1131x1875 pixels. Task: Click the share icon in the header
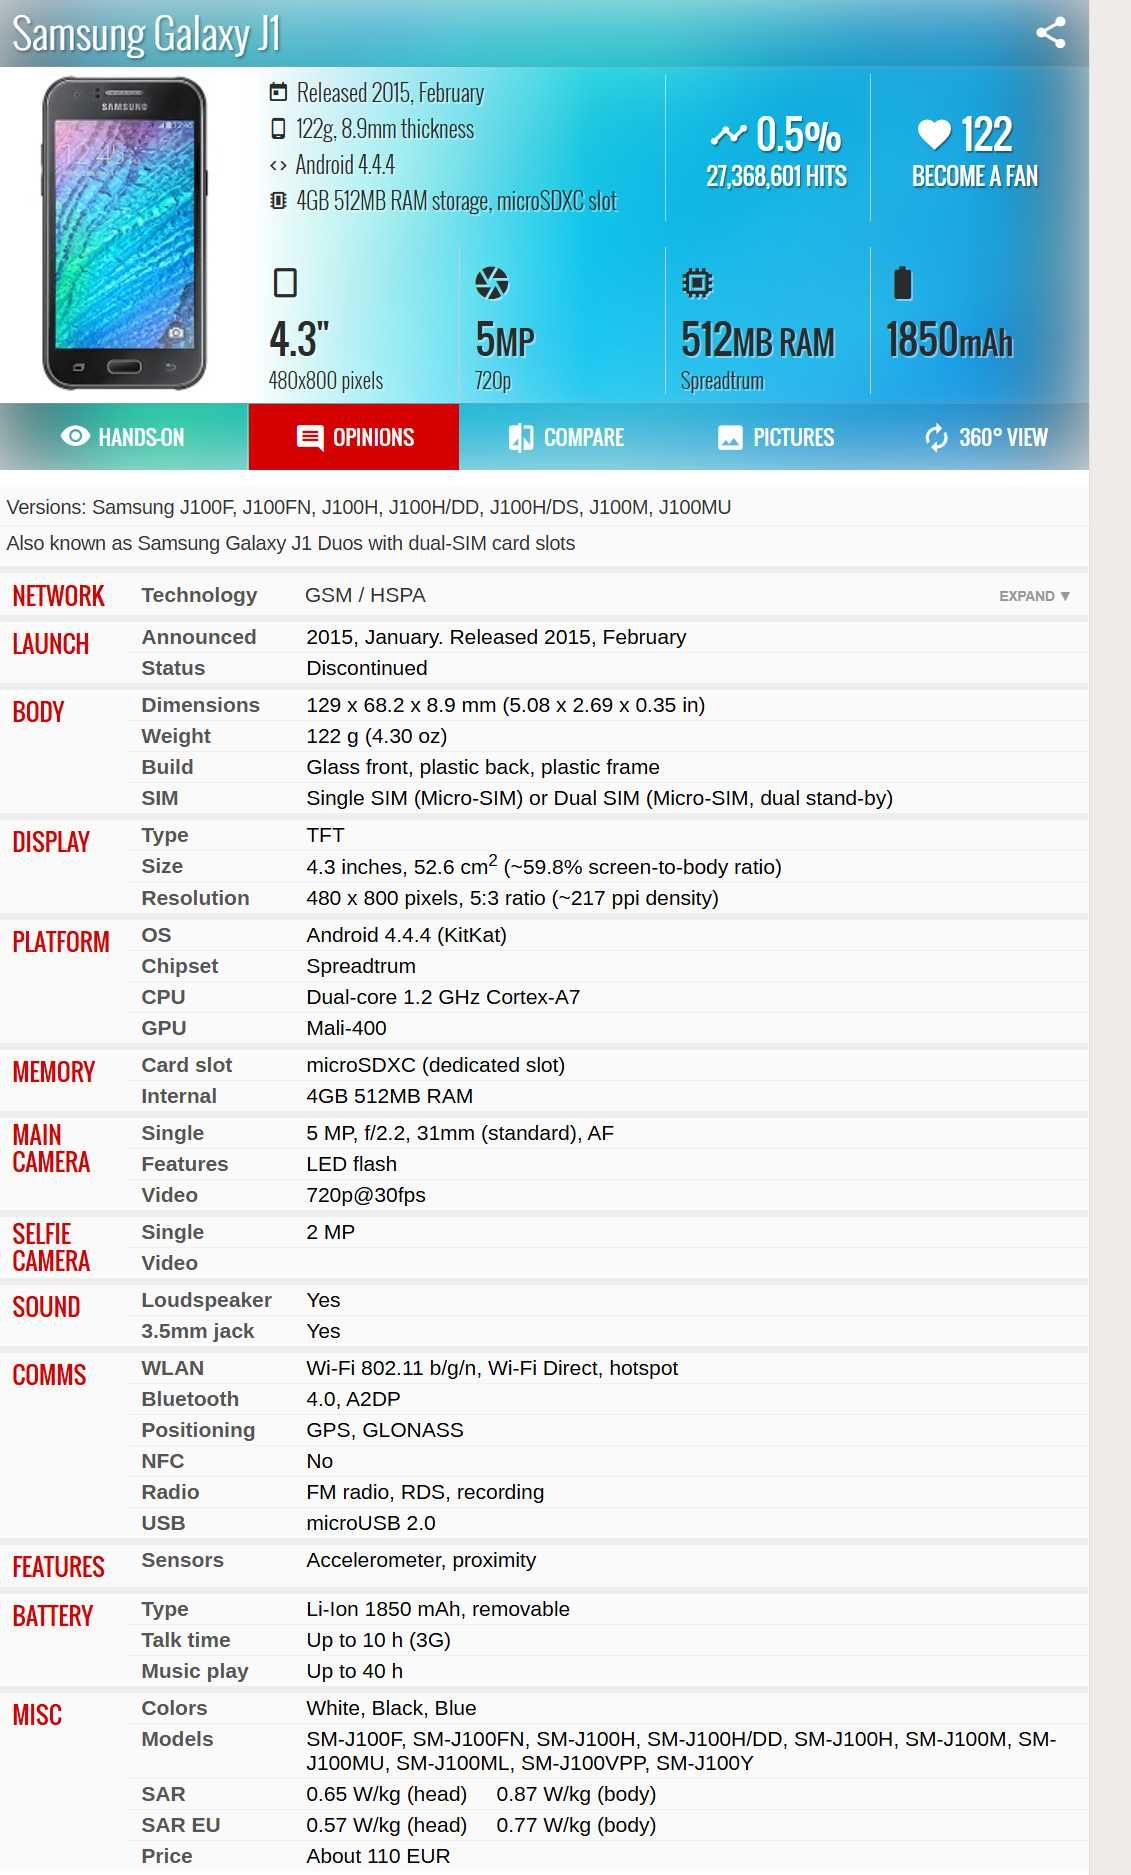[1050, 33]
